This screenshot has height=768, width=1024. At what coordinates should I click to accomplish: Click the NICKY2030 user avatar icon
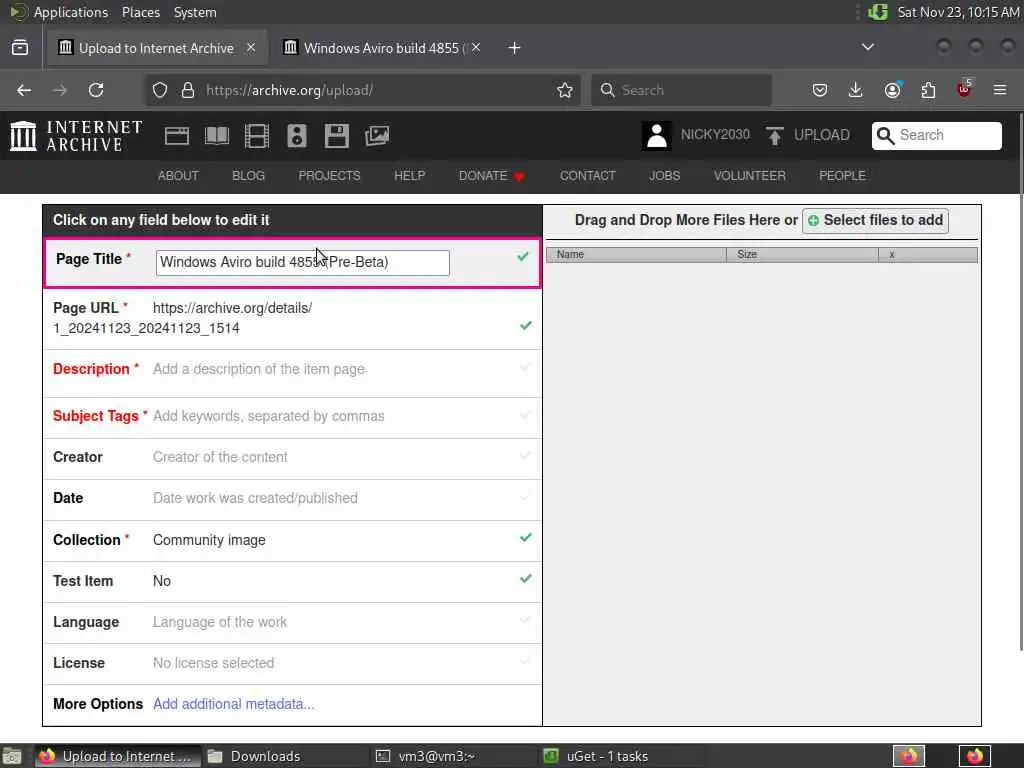click(656, 136)
